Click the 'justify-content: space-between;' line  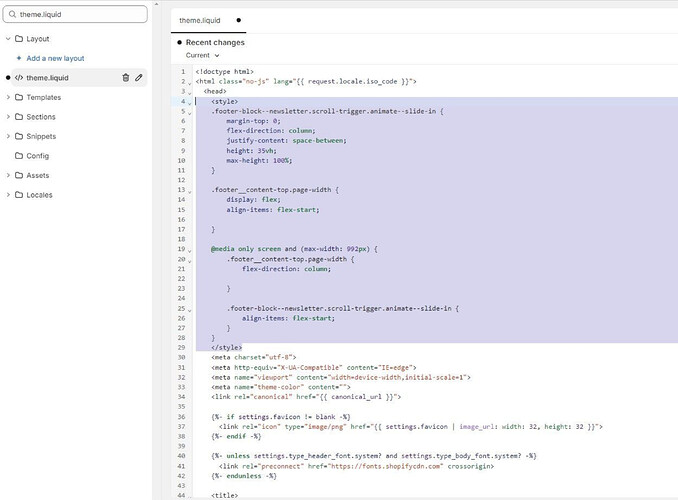coord(286,141)
